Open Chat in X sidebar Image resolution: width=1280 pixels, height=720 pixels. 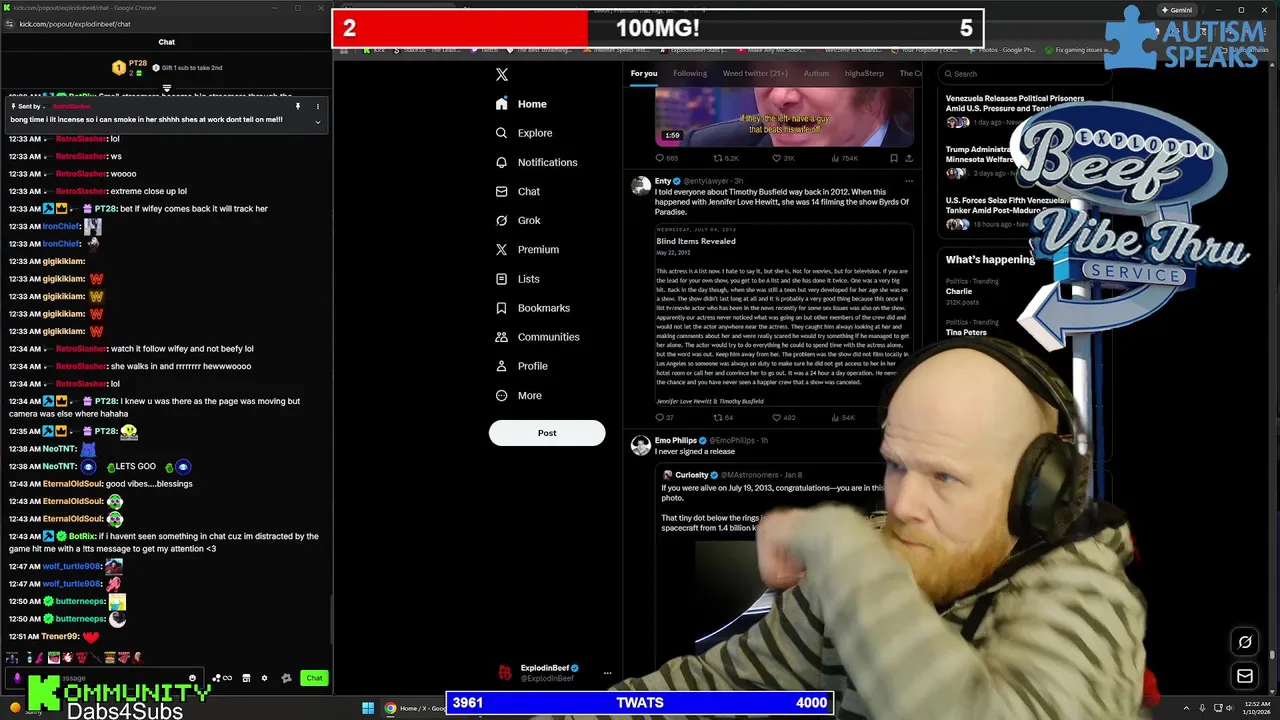pyautogui.click(x=518, y=191)
